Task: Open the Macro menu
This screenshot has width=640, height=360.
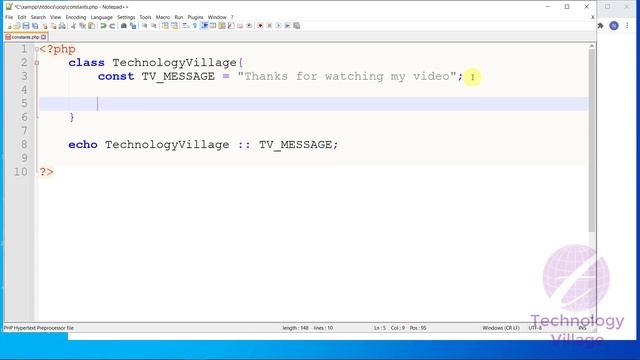Action: (163, 17)
